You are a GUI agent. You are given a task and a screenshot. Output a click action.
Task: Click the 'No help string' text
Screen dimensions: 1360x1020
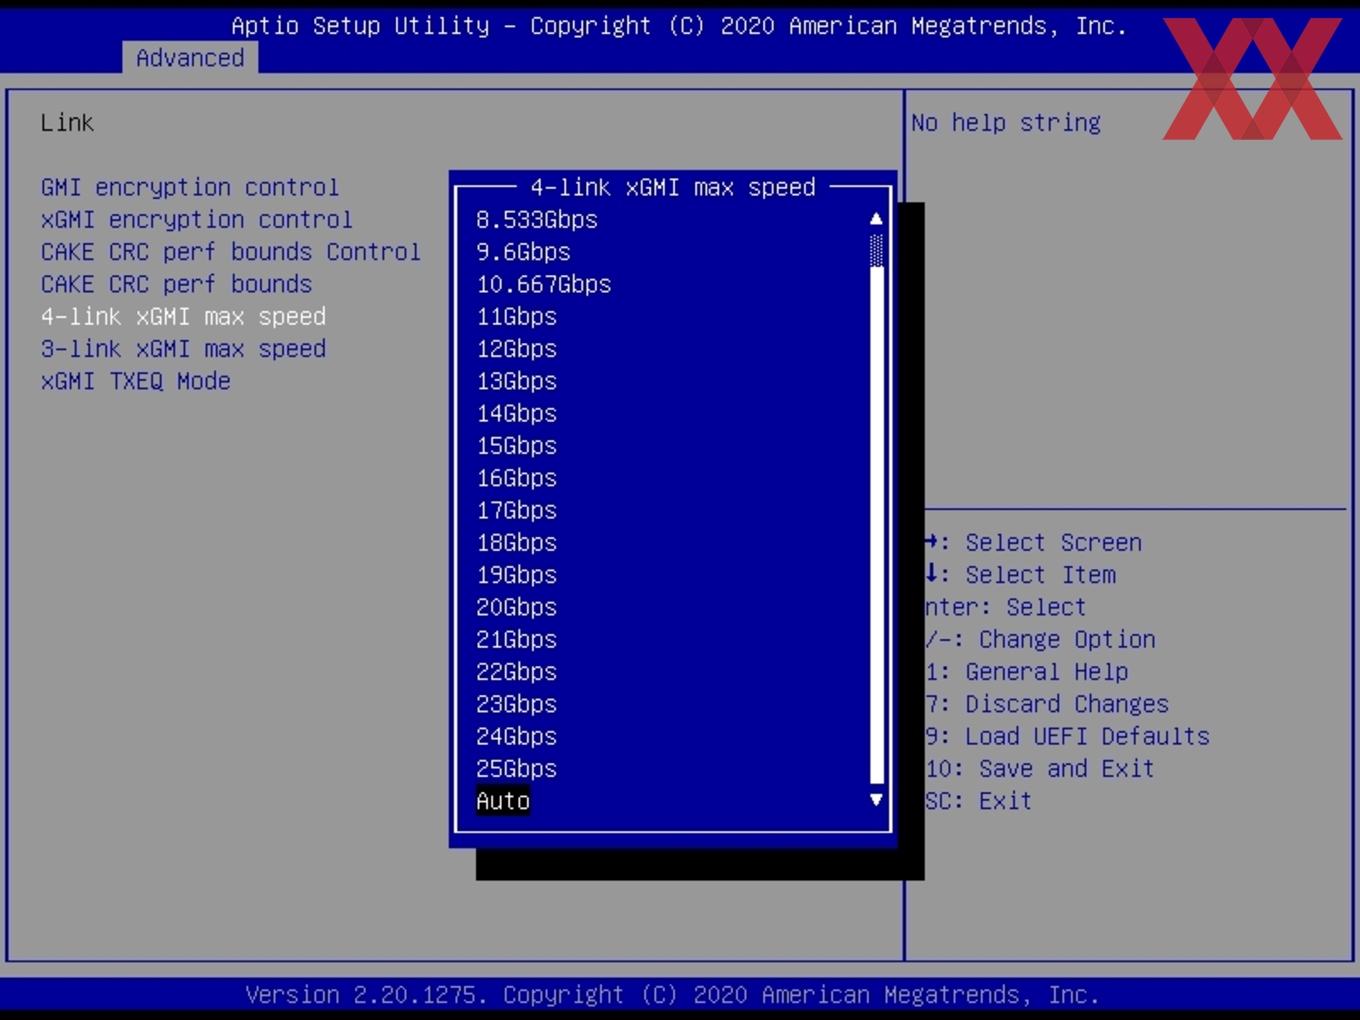[1006, 123]
